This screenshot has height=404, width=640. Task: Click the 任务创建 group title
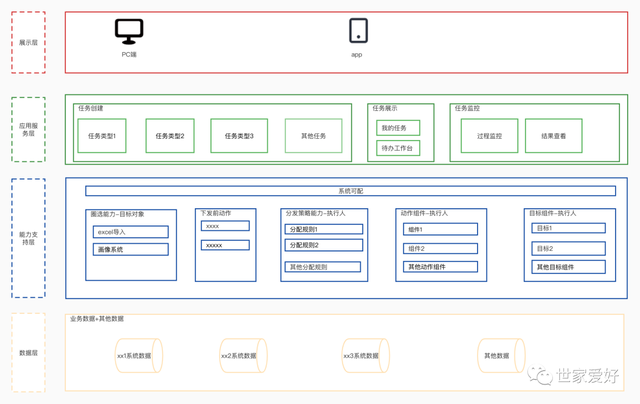pyautogui.click(x=91, y=108)
